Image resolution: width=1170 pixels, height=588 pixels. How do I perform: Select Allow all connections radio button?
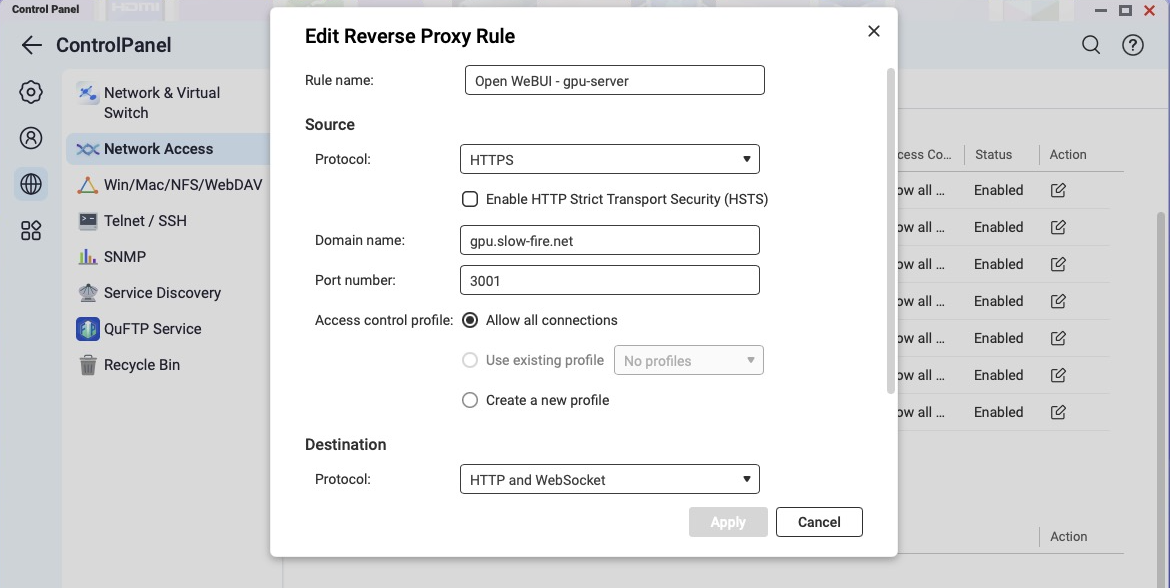(x=470, y=320)
